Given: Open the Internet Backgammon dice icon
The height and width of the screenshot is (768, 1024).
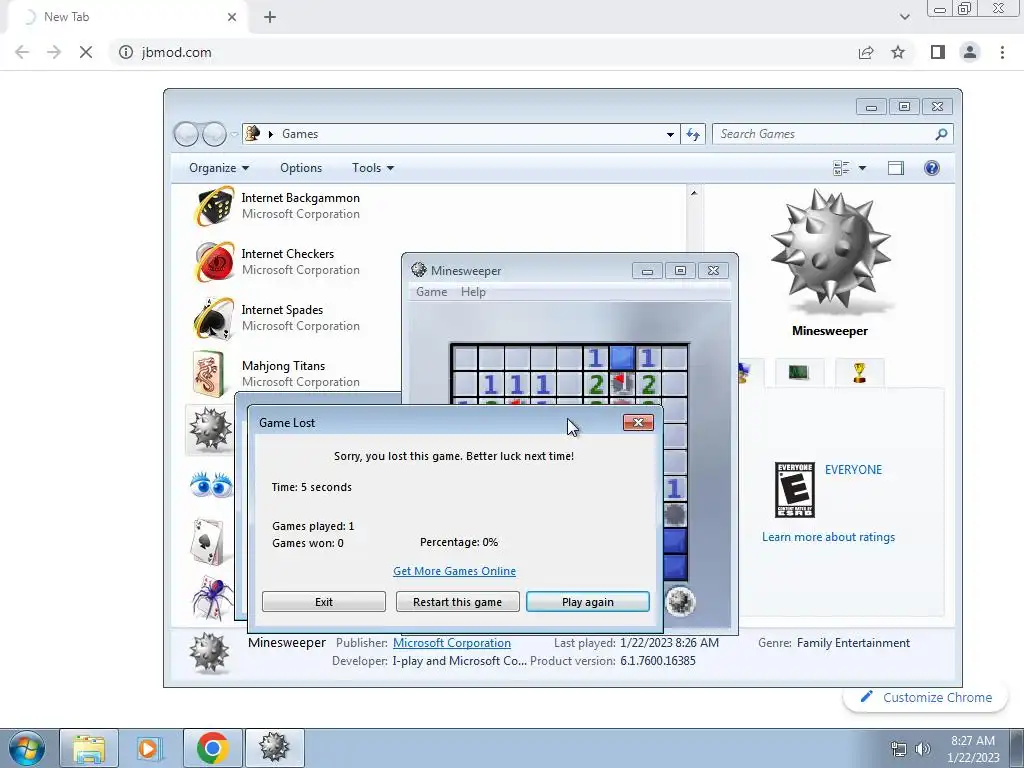Looking at the screenshot, I should coord(215,206).
